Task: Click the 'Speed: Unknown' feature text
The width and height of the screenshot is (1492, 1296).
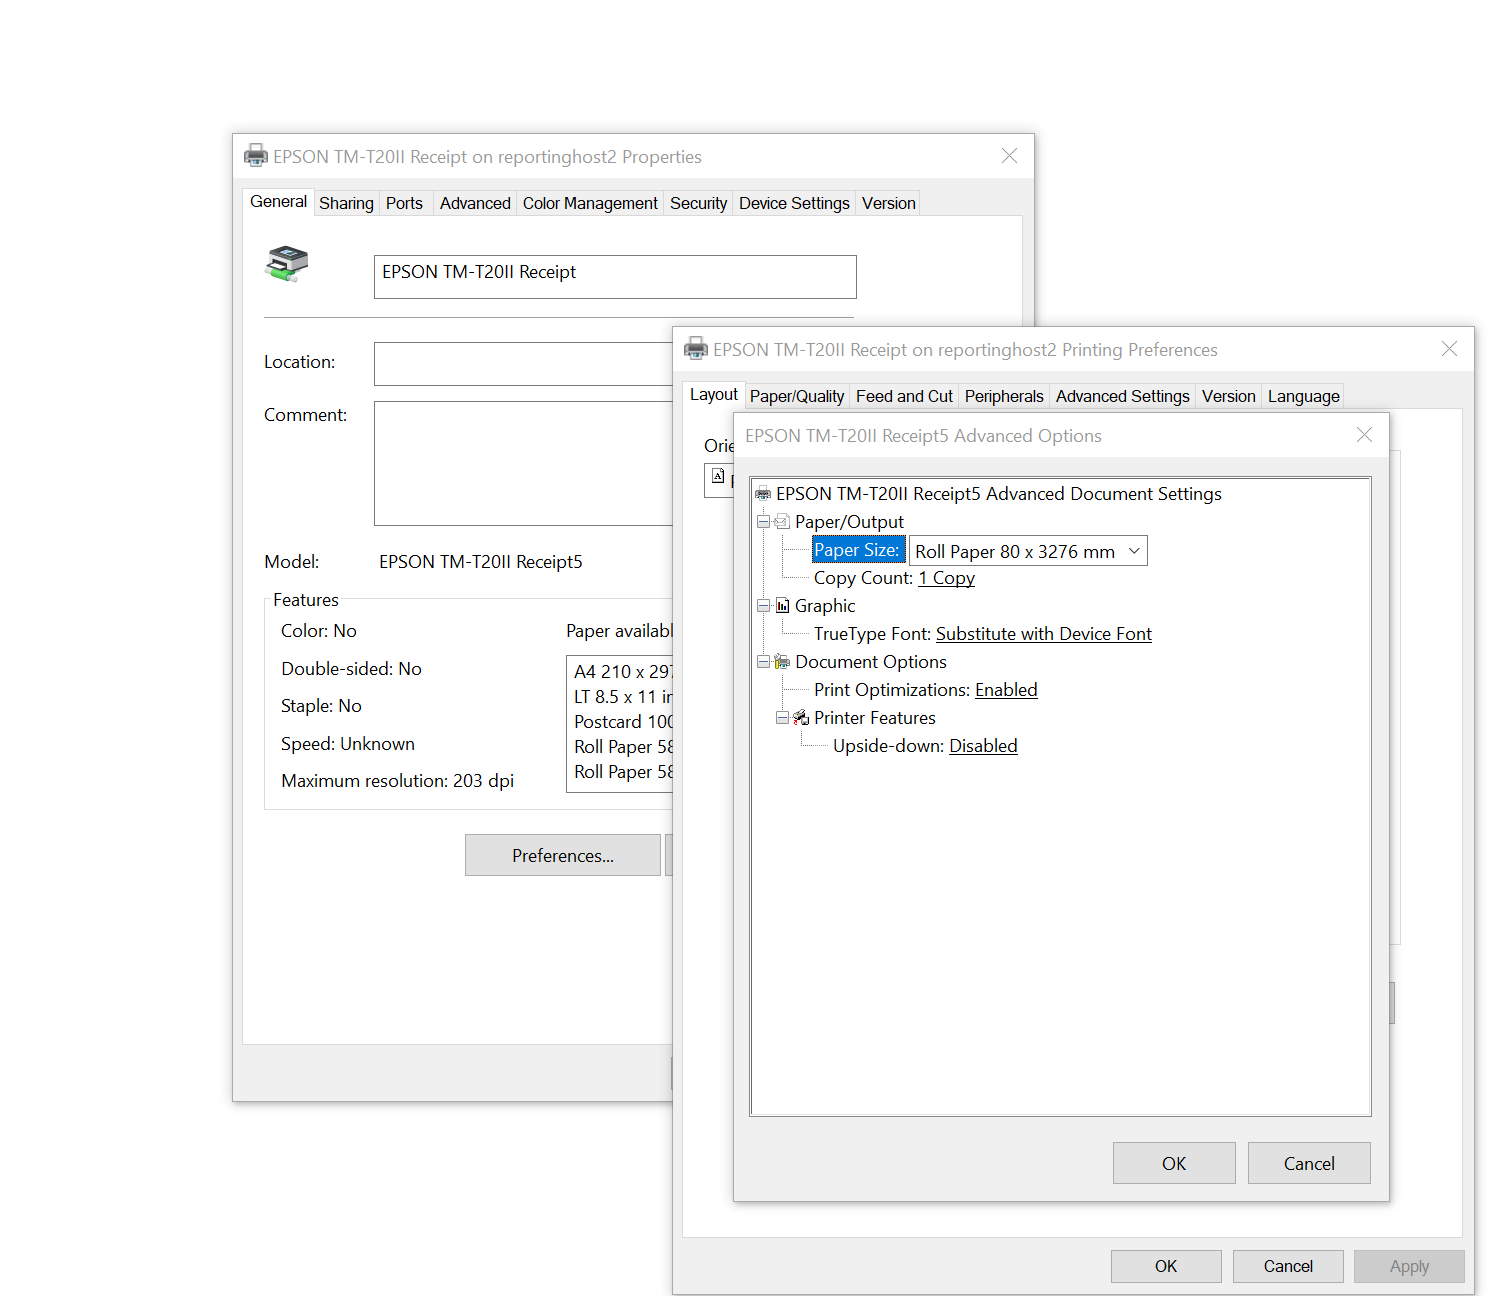Action: pos(347,744)
